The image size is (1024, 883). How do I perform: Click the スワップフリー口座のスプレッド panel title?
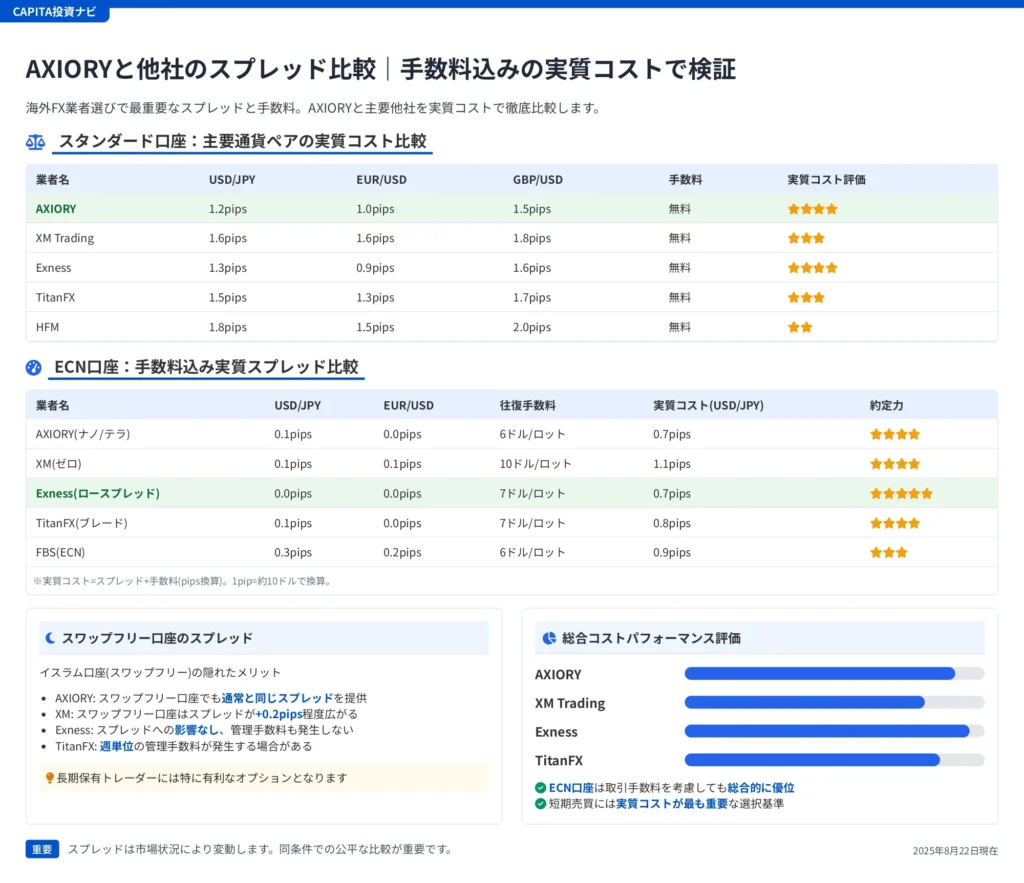pos(157,638)
